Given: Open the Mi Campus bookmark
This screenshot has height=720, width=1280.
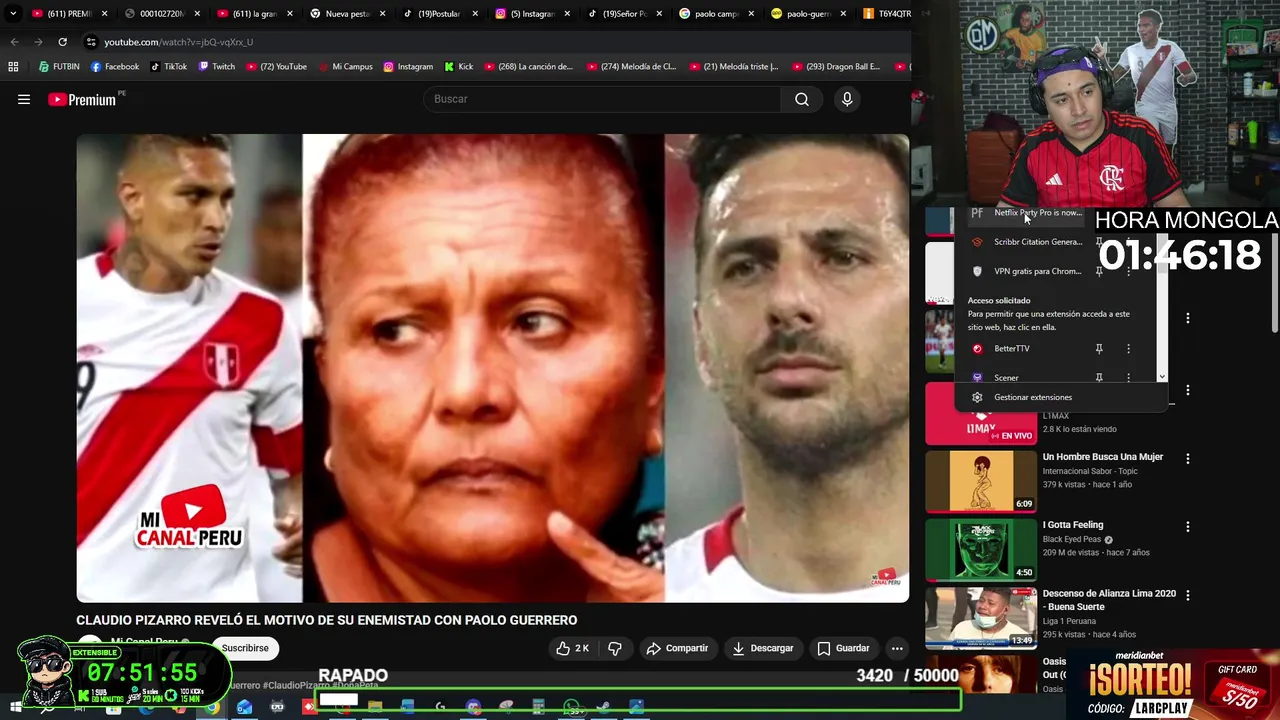Looking at the screenshot, I should [x=345, y=67].
